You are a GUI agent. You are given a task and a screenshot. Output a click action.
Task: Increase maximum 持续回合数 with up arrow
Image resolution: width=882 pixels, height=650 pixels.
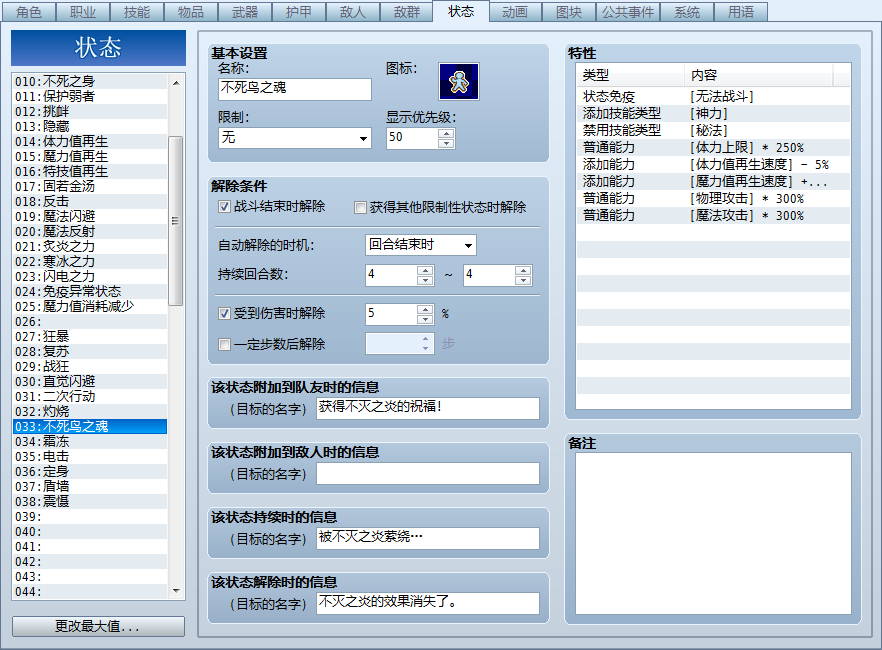pos(523,270)
